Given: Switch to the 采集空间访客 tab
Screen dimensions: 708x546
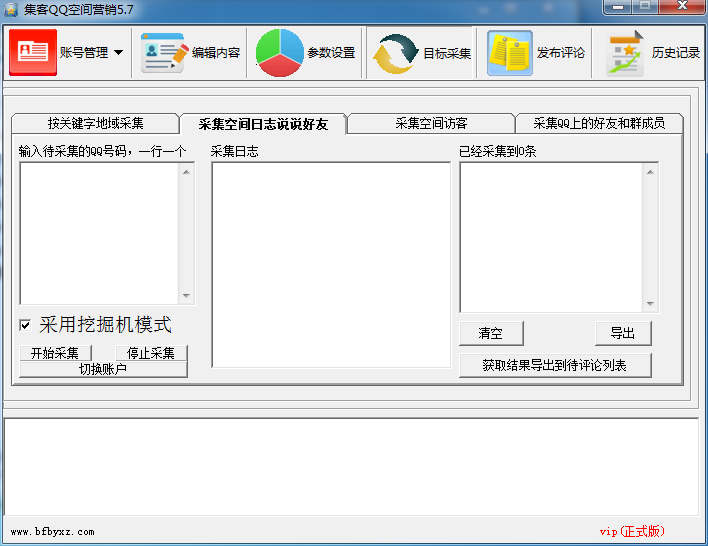Looking at the screenshot, I should click(431, 124).
